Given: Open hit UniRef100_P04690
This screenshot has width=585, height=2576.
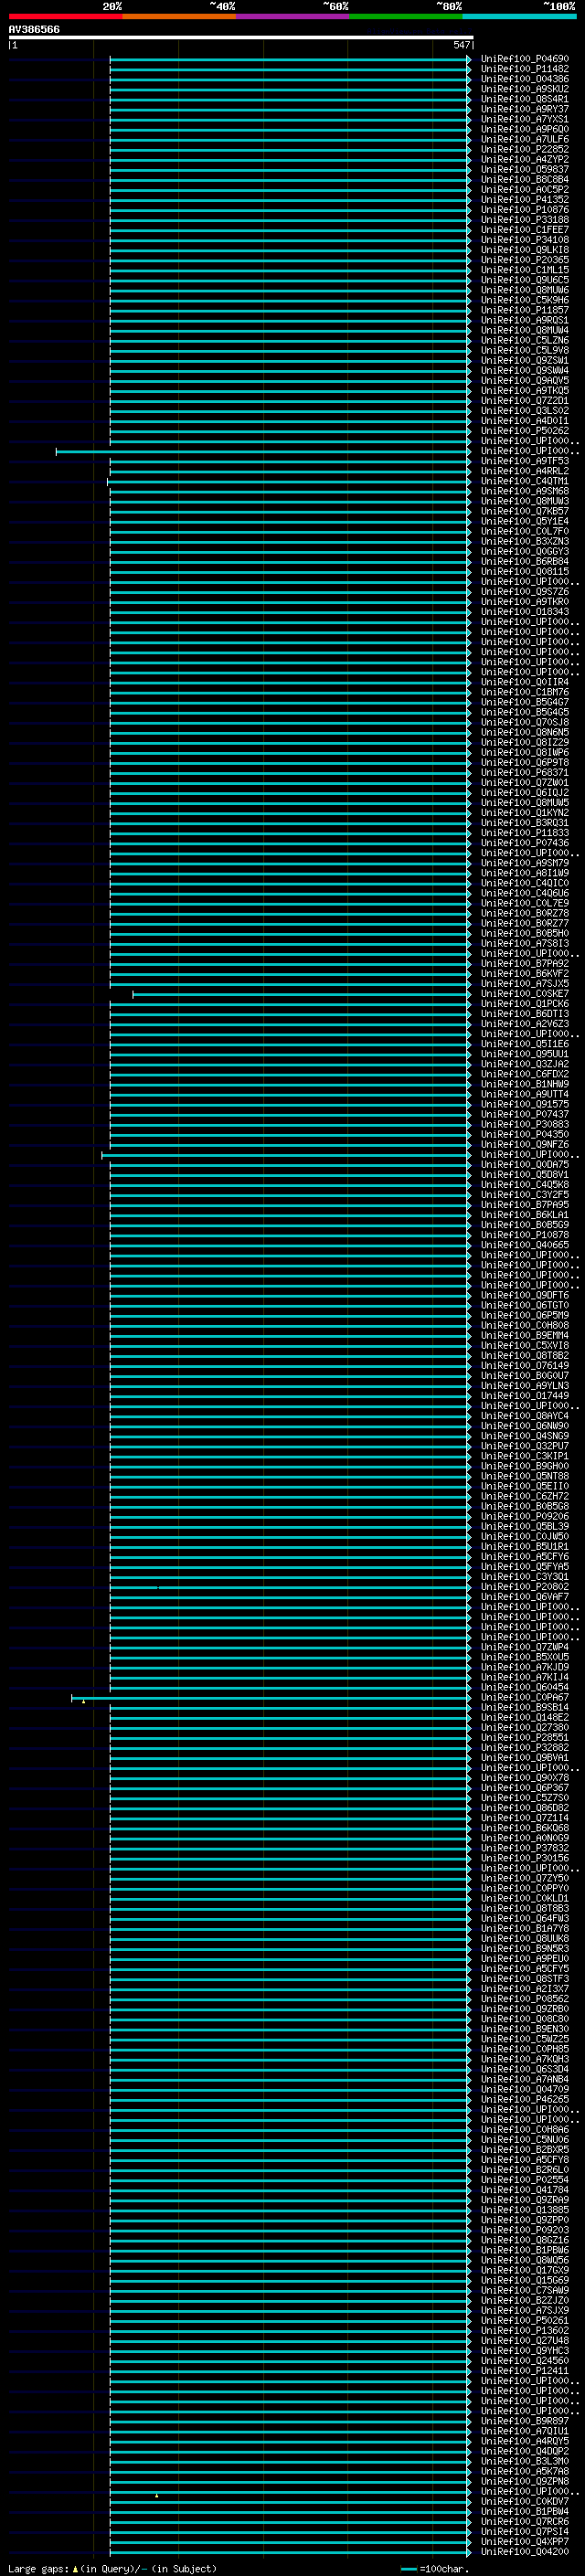Looking at the screenshot, I should point(525,59).
